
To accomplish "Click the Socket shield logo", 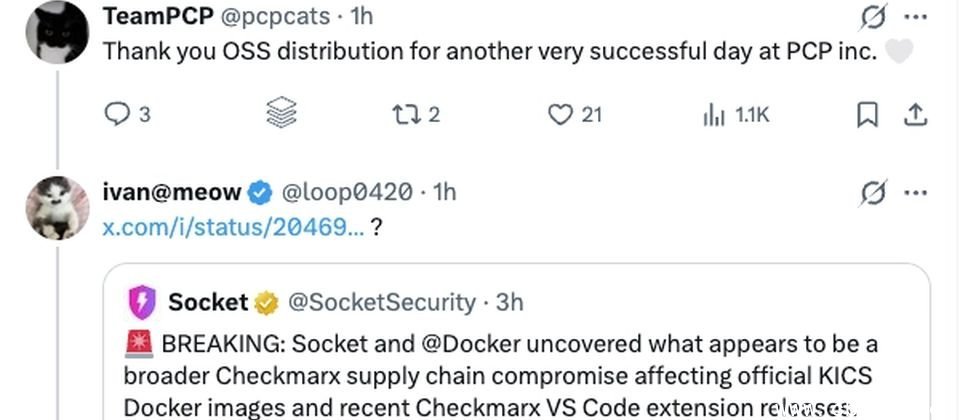I will (x=142, y=301).
